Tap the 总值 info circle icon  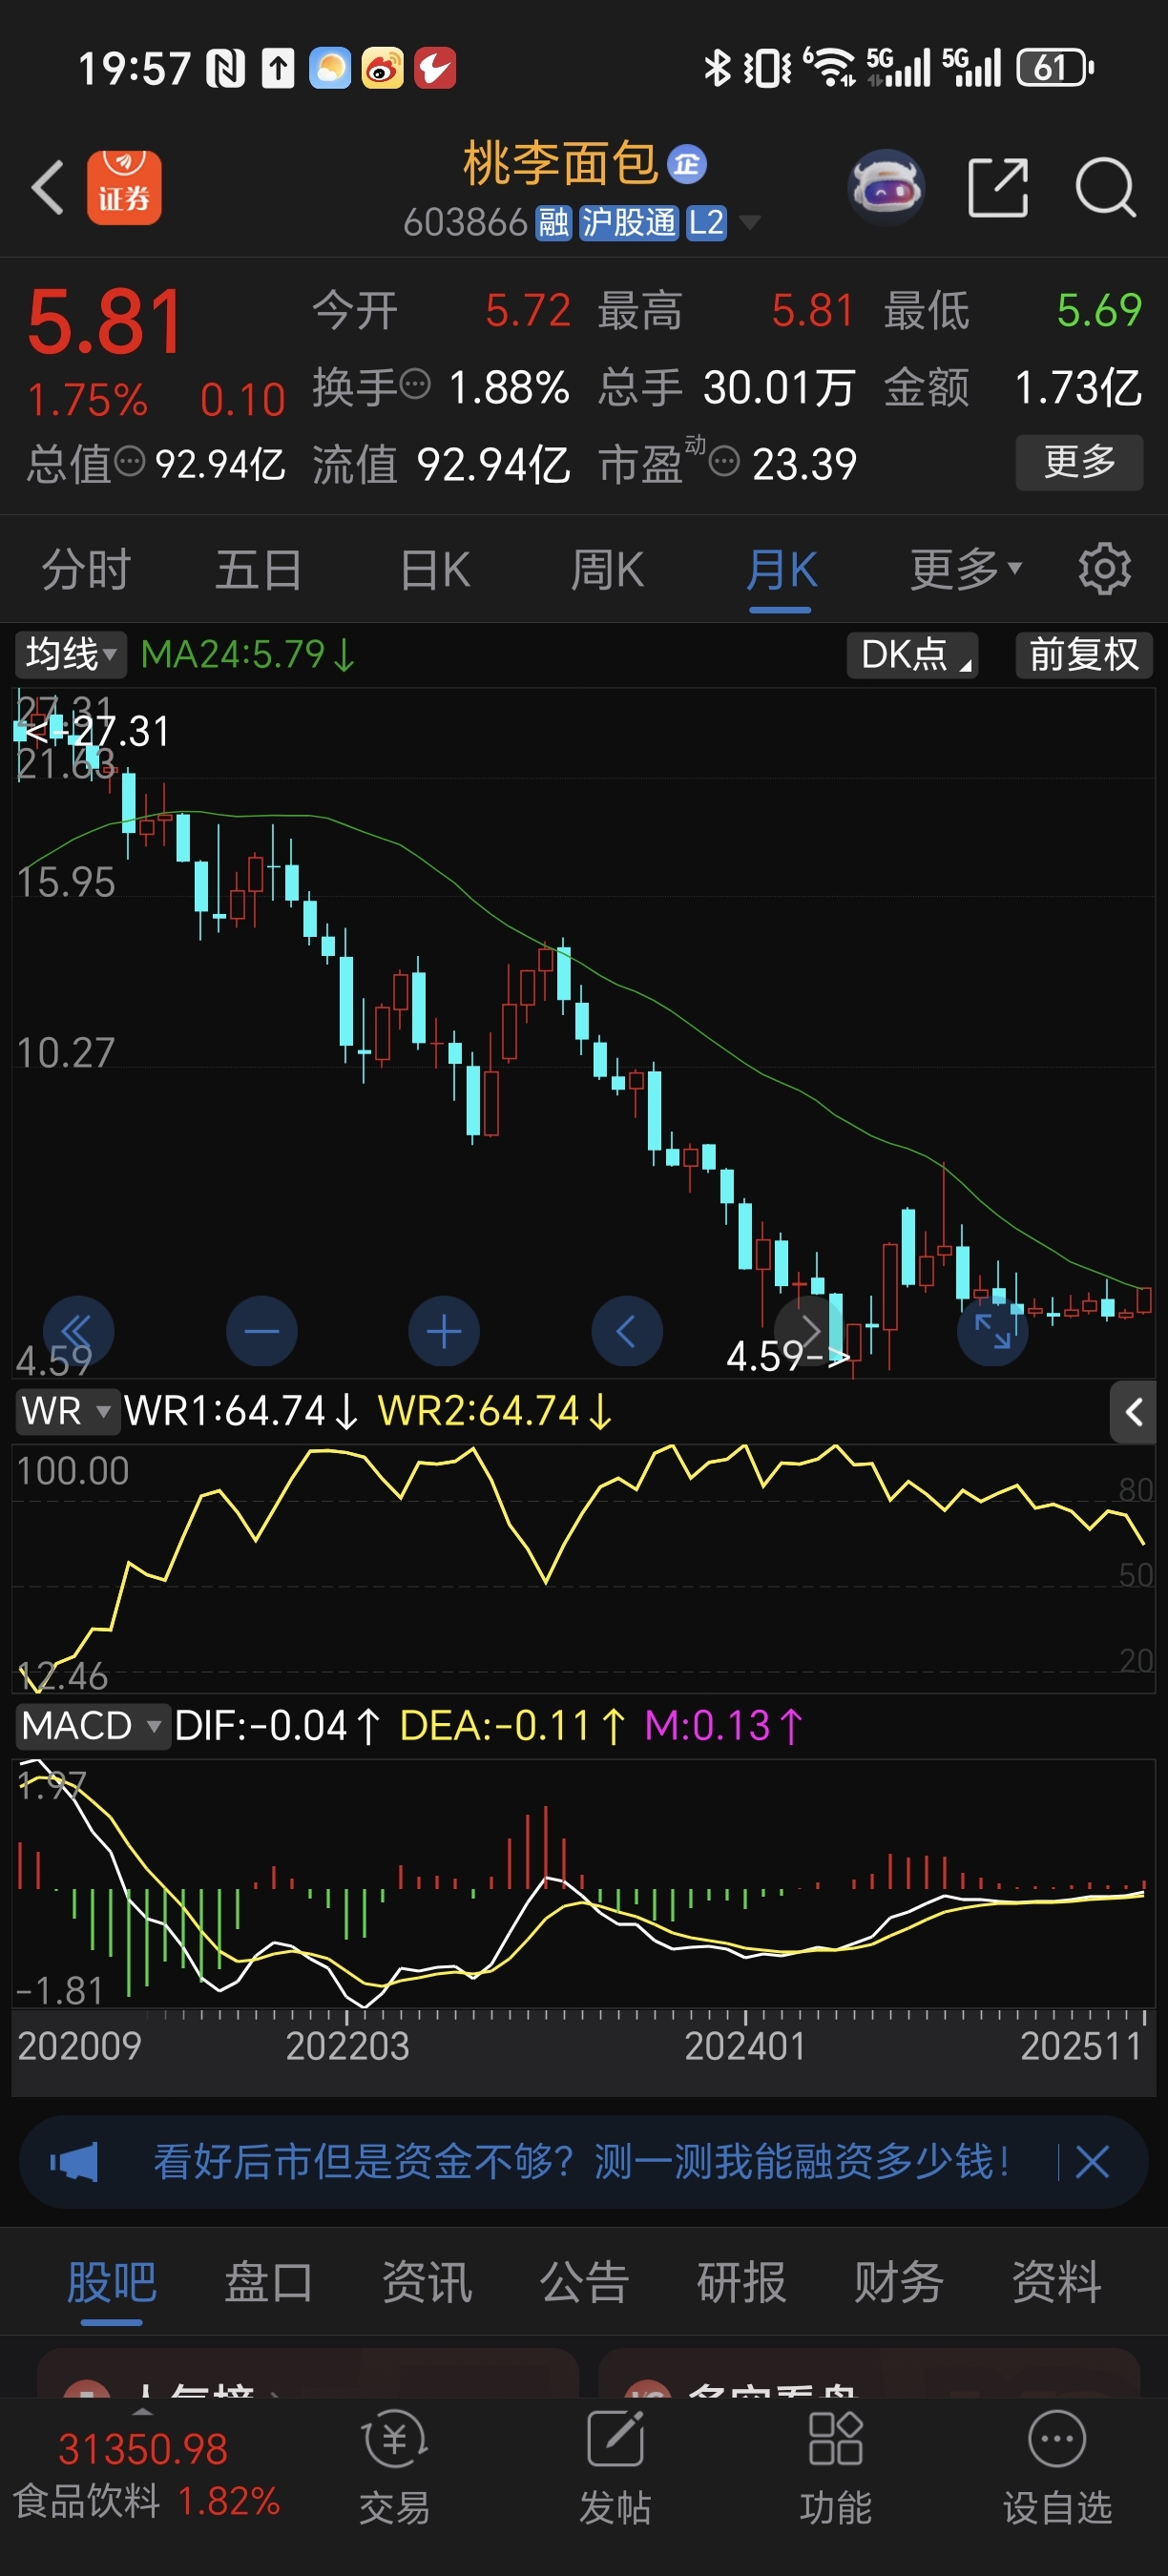(130, 461)
